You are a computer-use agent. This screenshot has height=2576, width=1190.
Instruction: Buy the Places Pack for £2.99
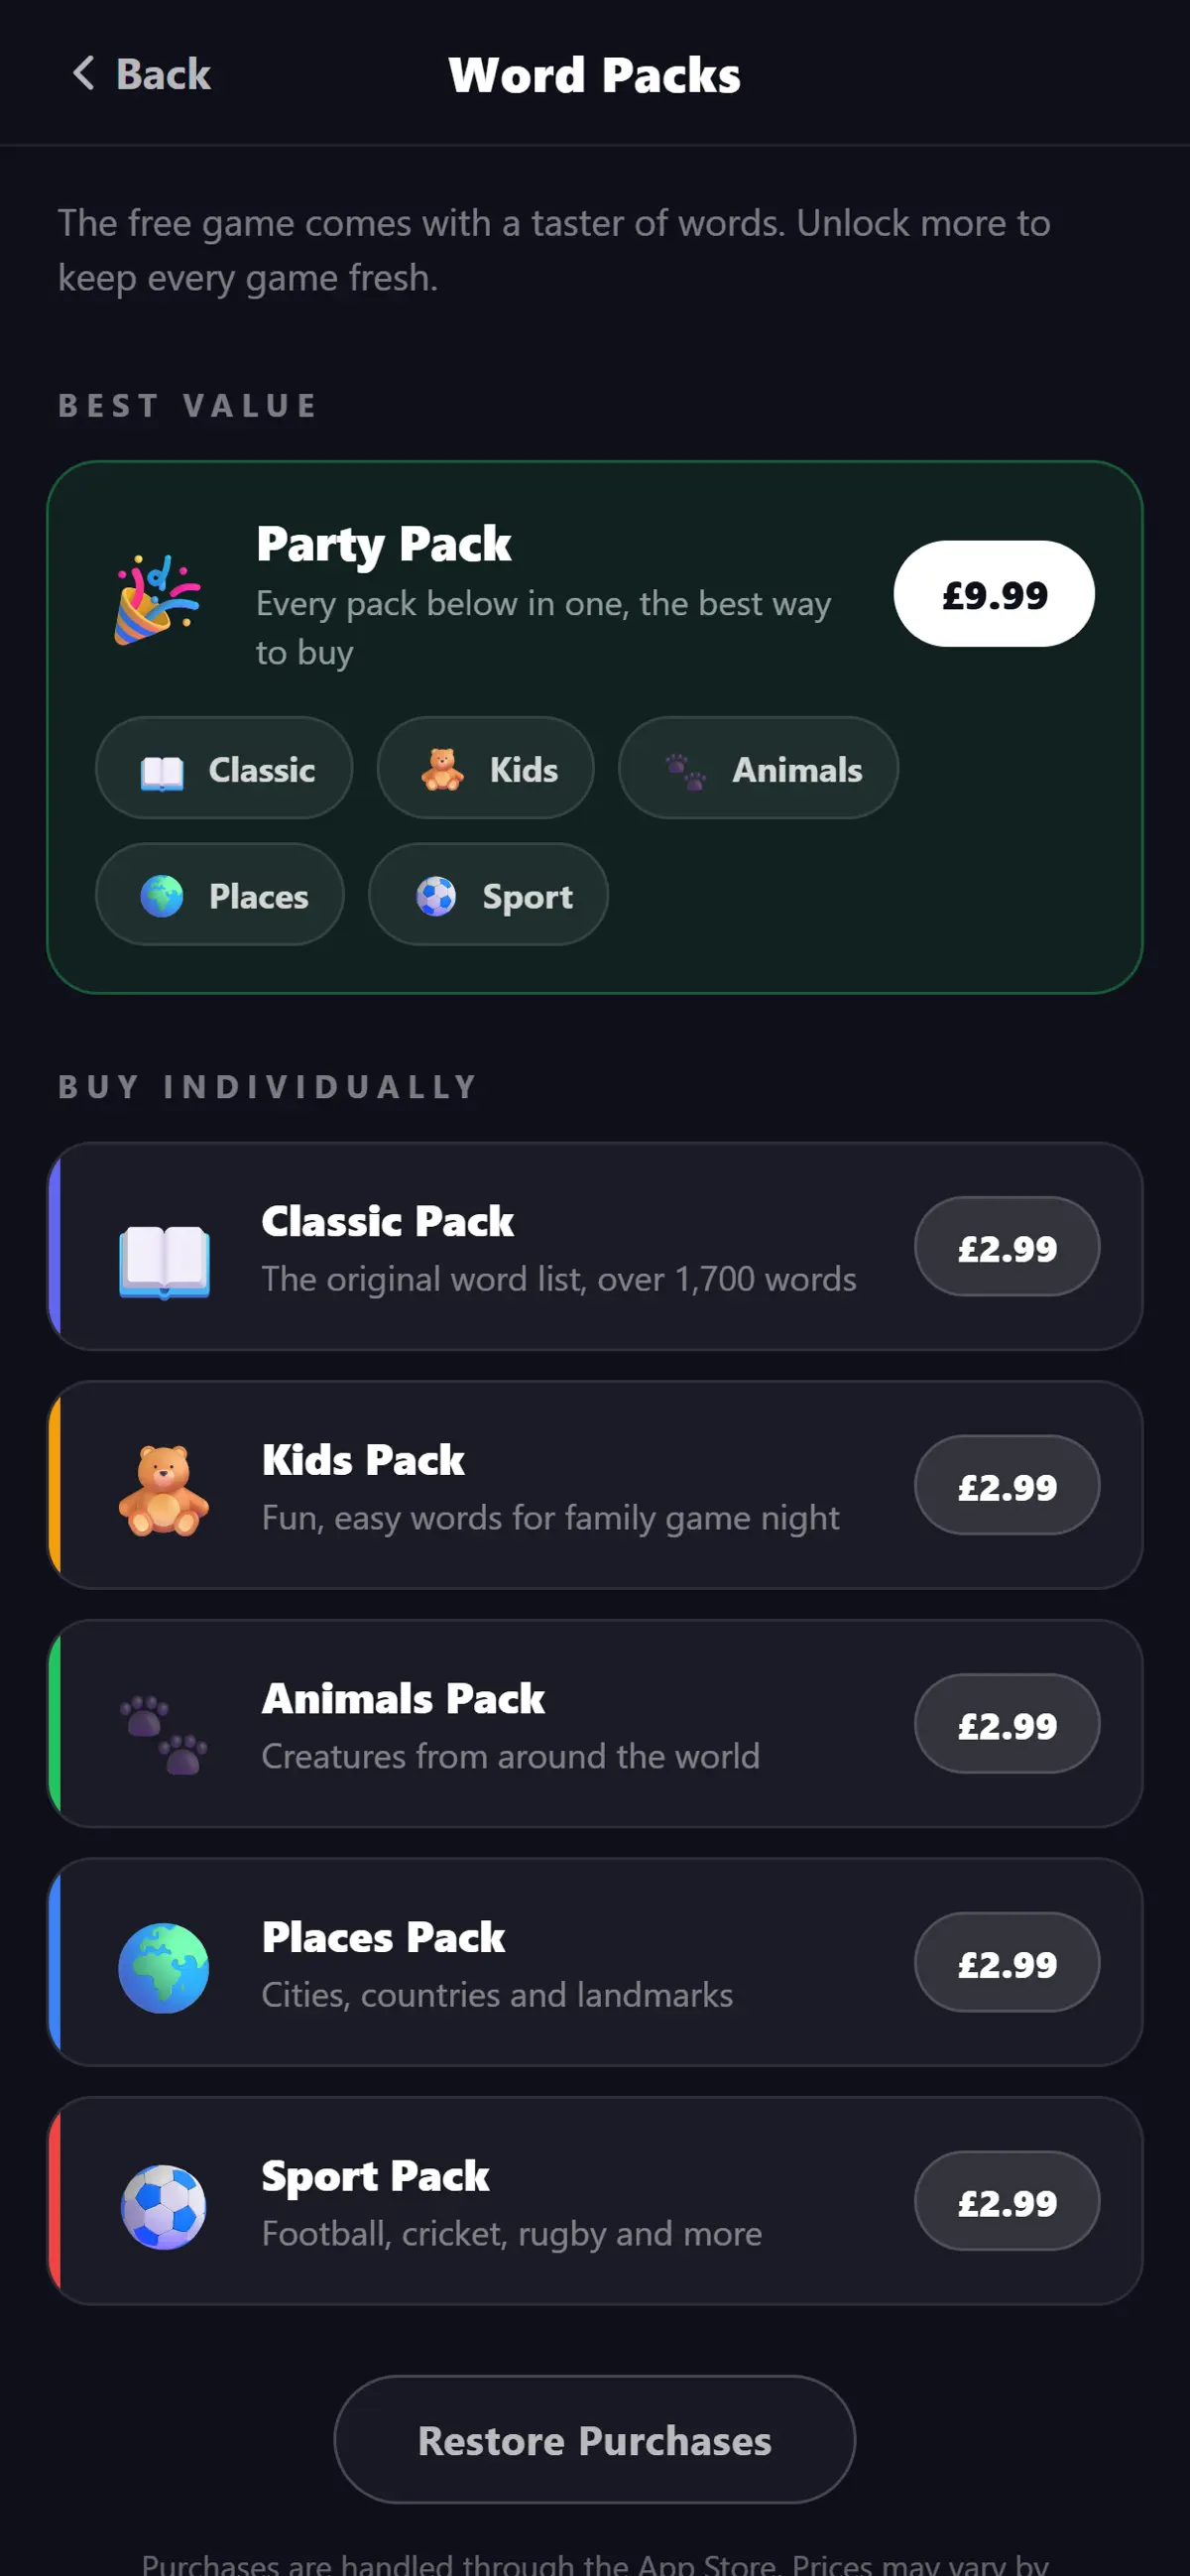click(1007, 1963)
